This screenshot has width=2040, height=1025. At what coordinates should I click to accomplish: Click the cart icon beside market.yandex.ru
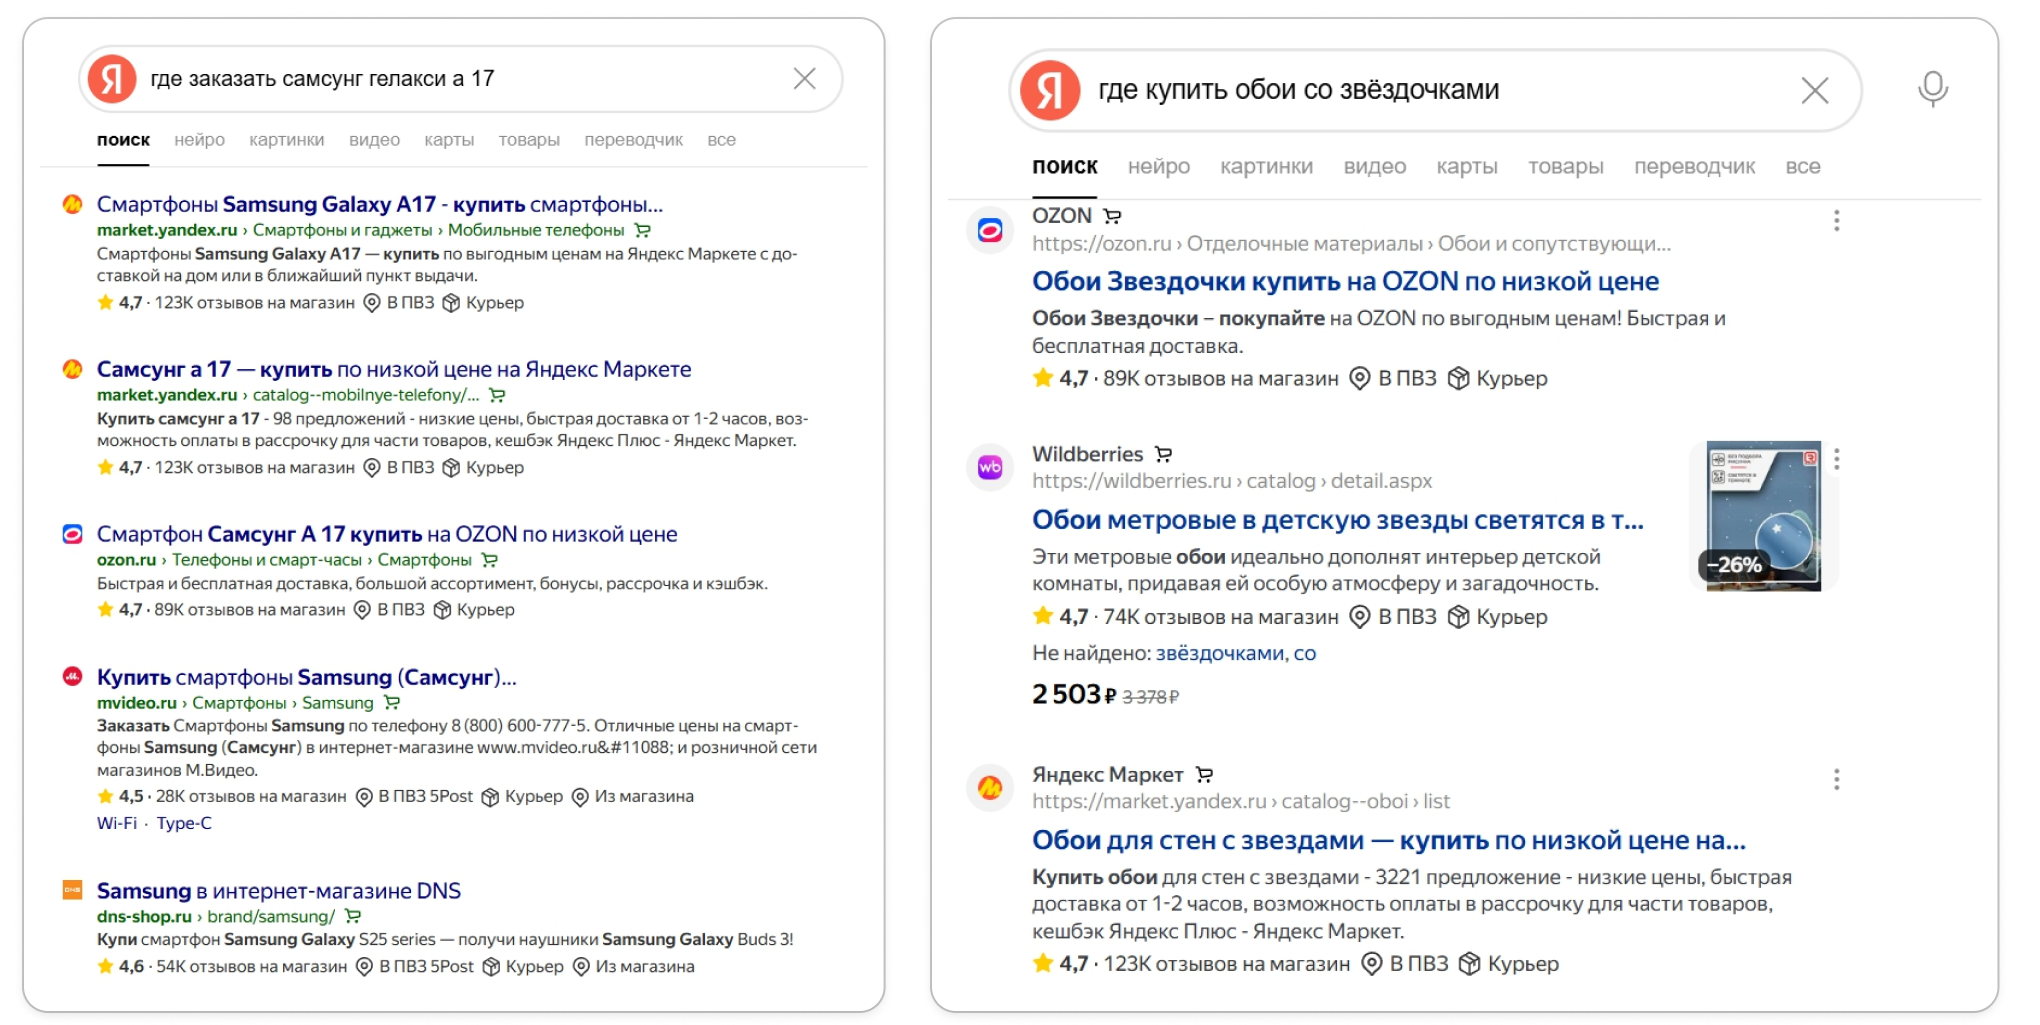coord(644,229)
